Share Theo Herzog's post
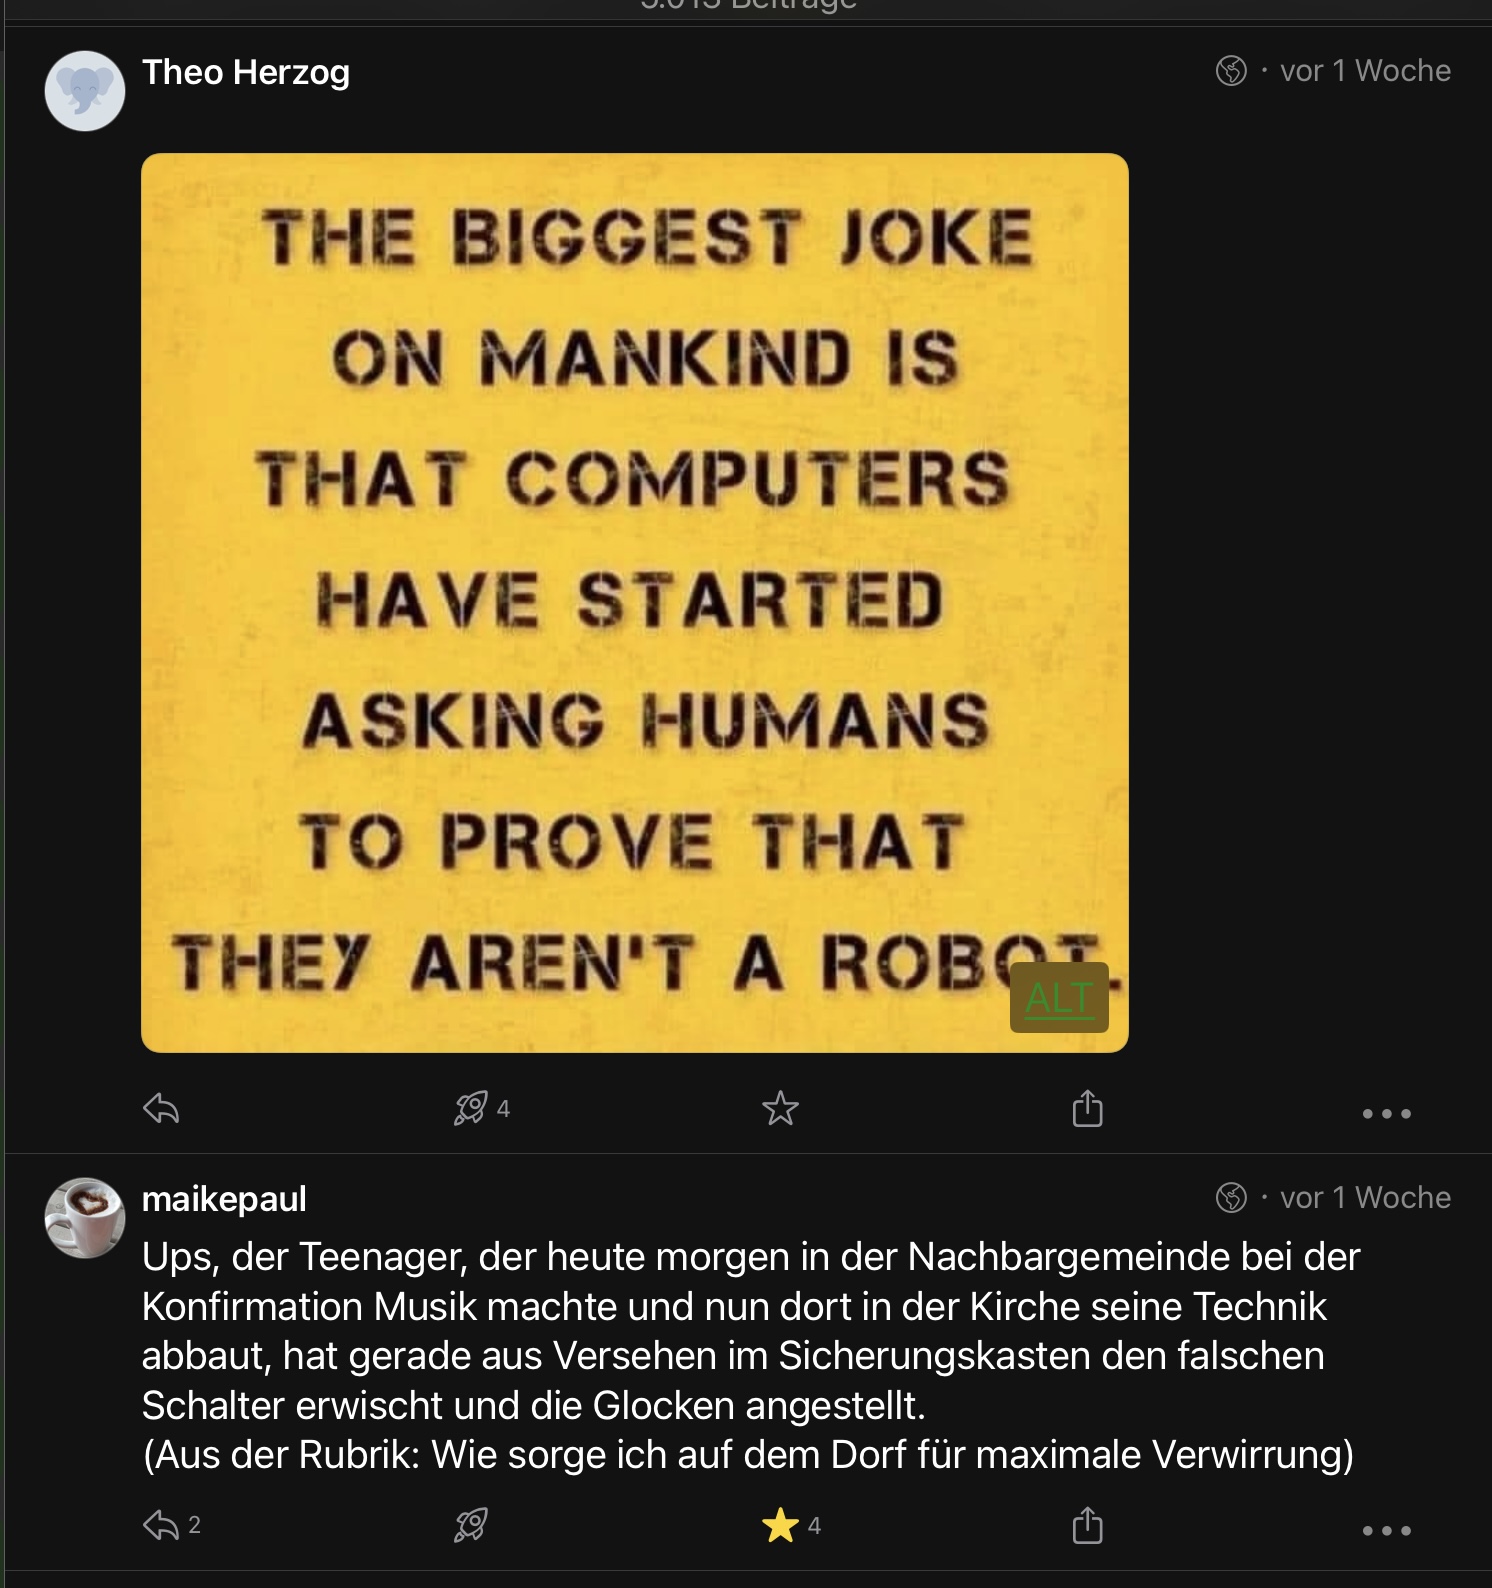 [x=1087, y=1108]
